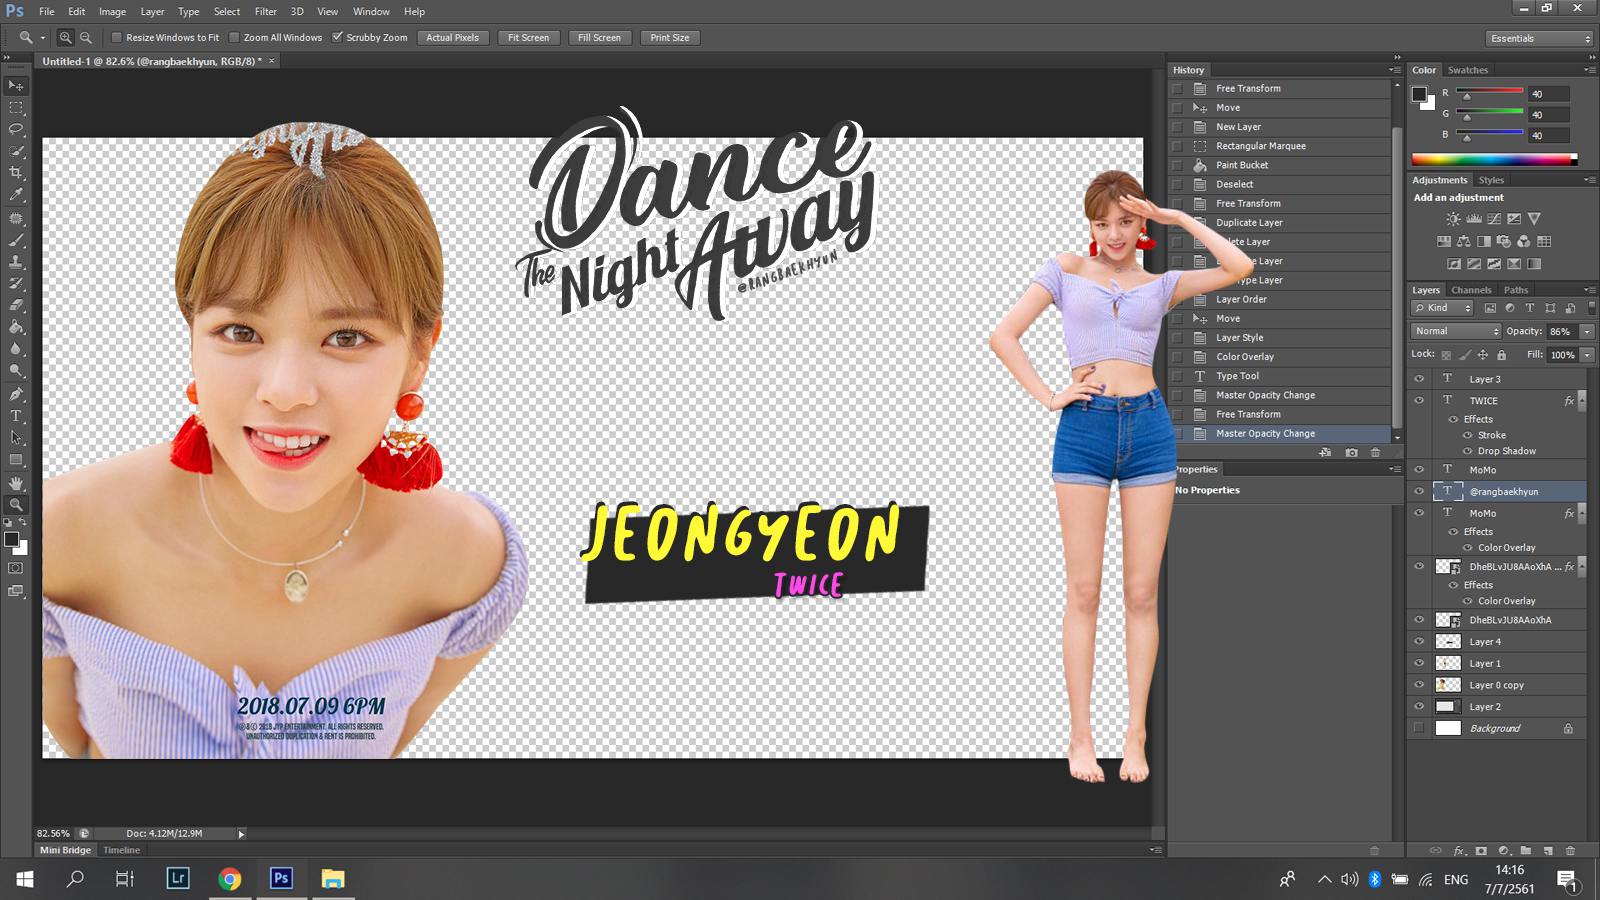Show the Background layer
The image size is (1600, 900).
pos(1418,728)
